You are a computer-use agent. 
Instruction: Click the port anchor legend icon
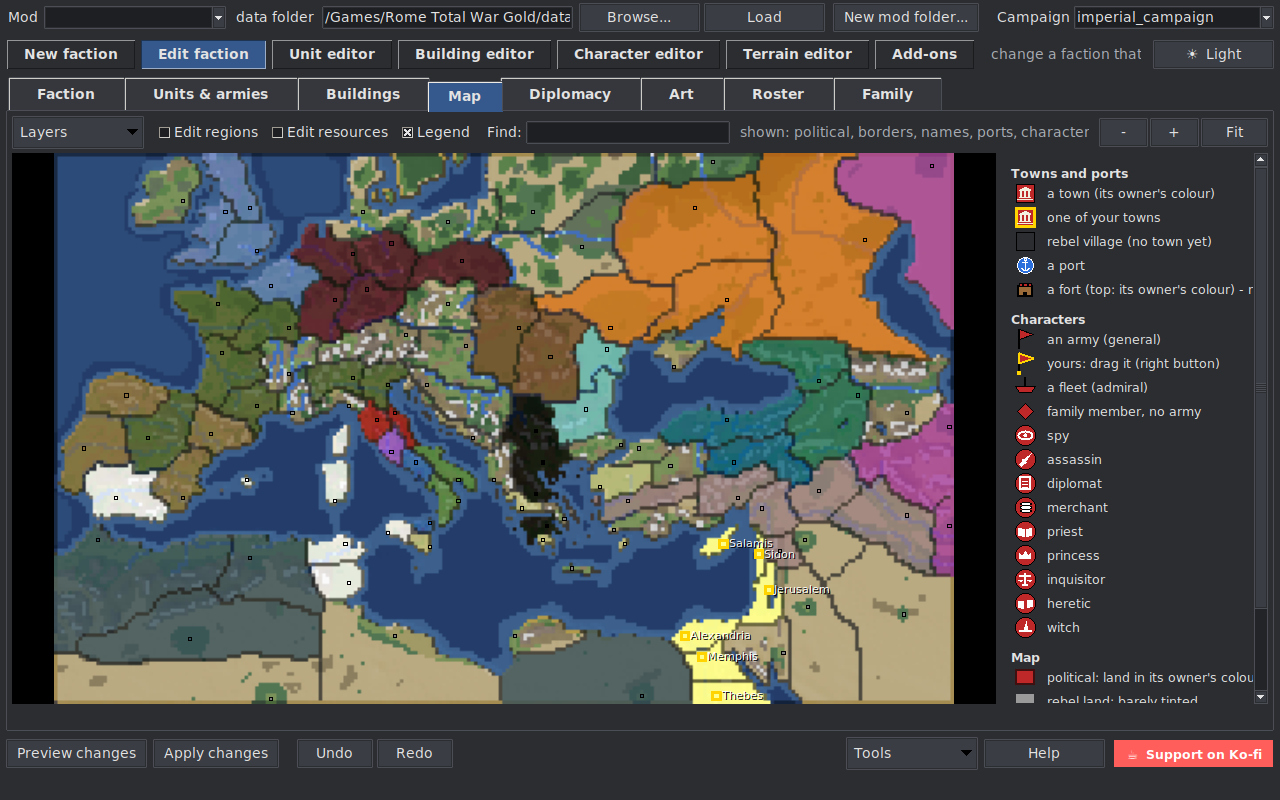click(x=1025, y=266)
